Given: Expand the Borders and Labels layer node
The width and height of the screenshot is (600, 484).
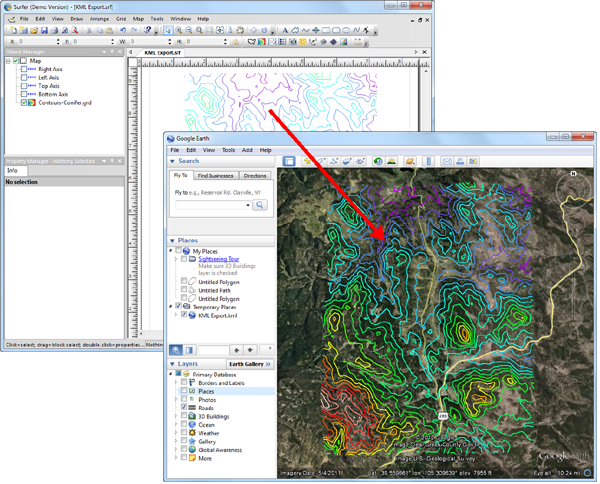Looking at the screenshot, I should 176,382.
